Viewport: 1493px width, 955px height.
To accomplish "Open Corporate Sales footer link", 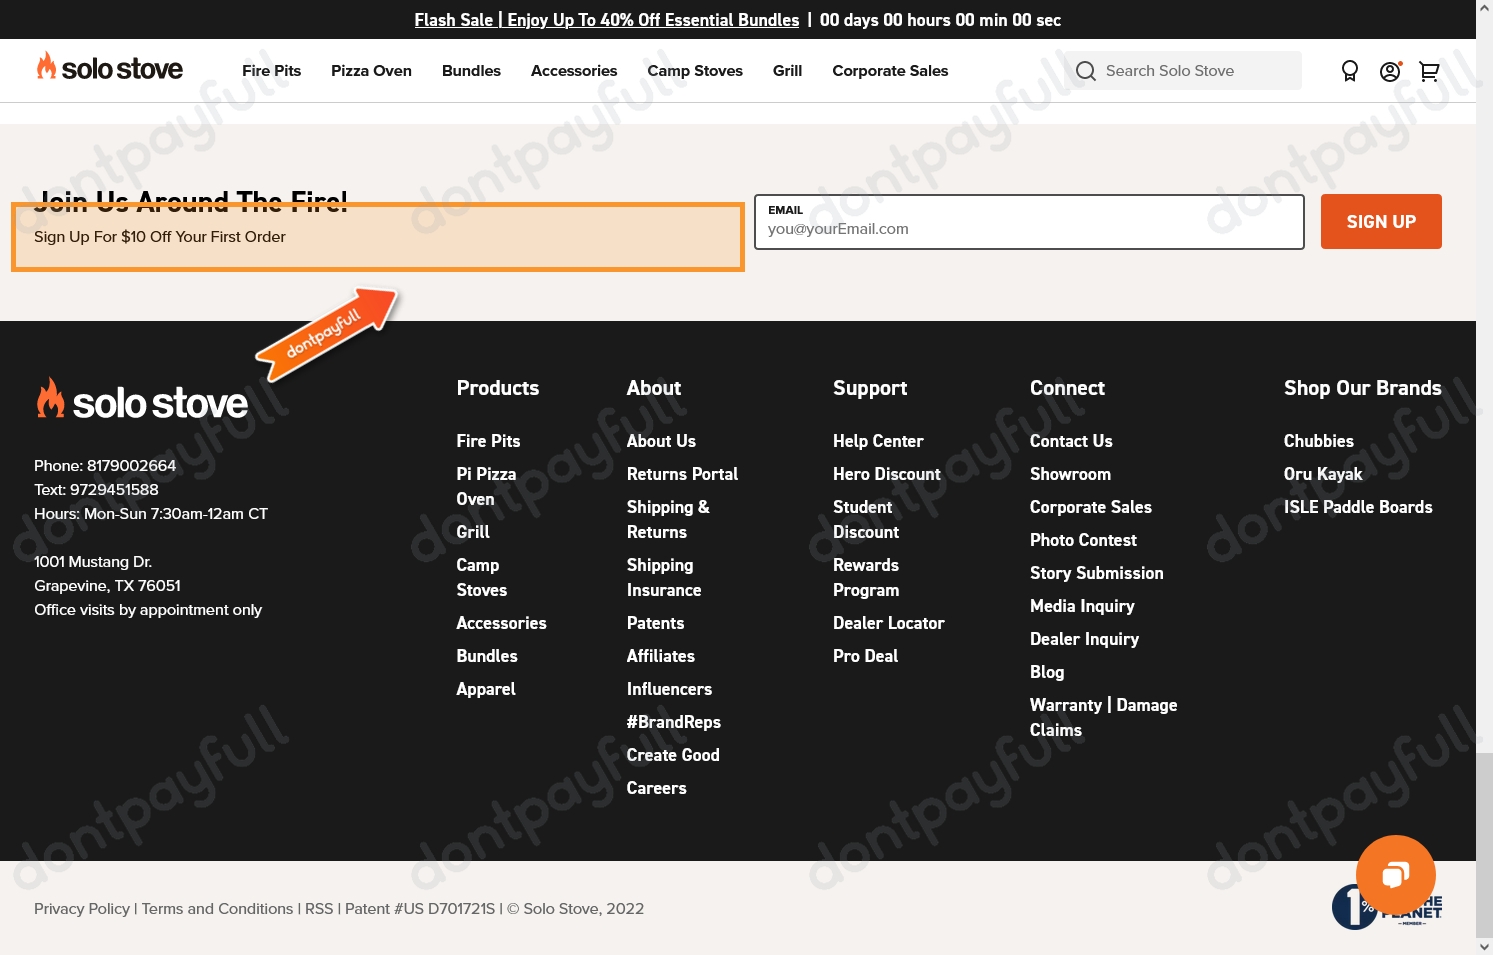I will pyautogui.click(x=1091, y=507).
